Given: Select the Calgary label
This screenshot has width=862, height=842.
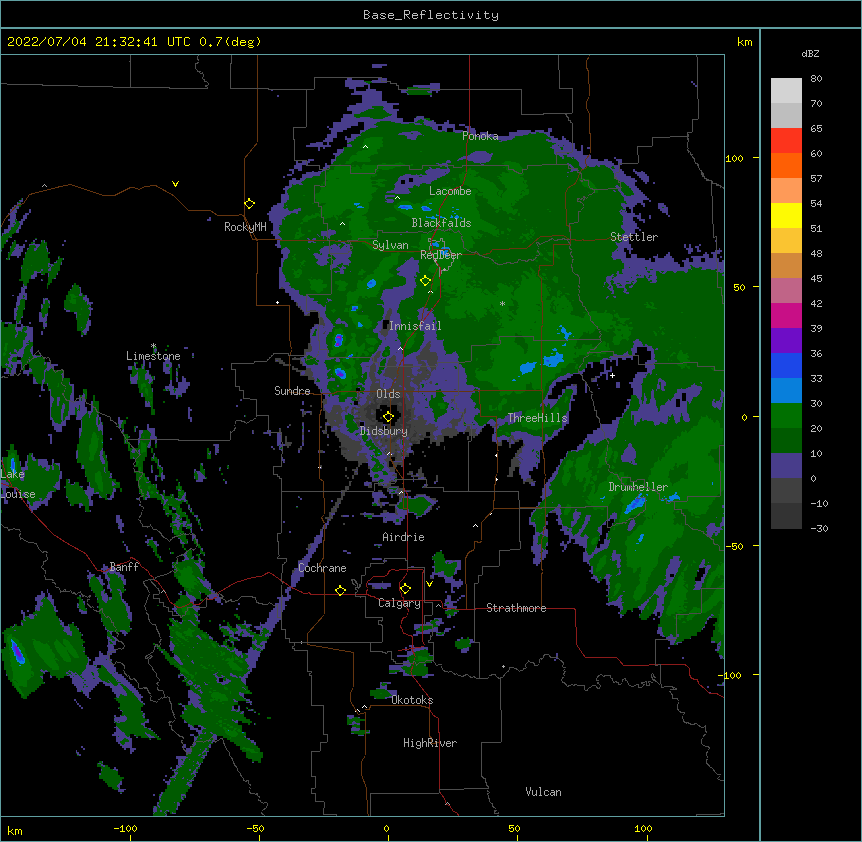Looking at the screenshot, I should coord(399,603).
